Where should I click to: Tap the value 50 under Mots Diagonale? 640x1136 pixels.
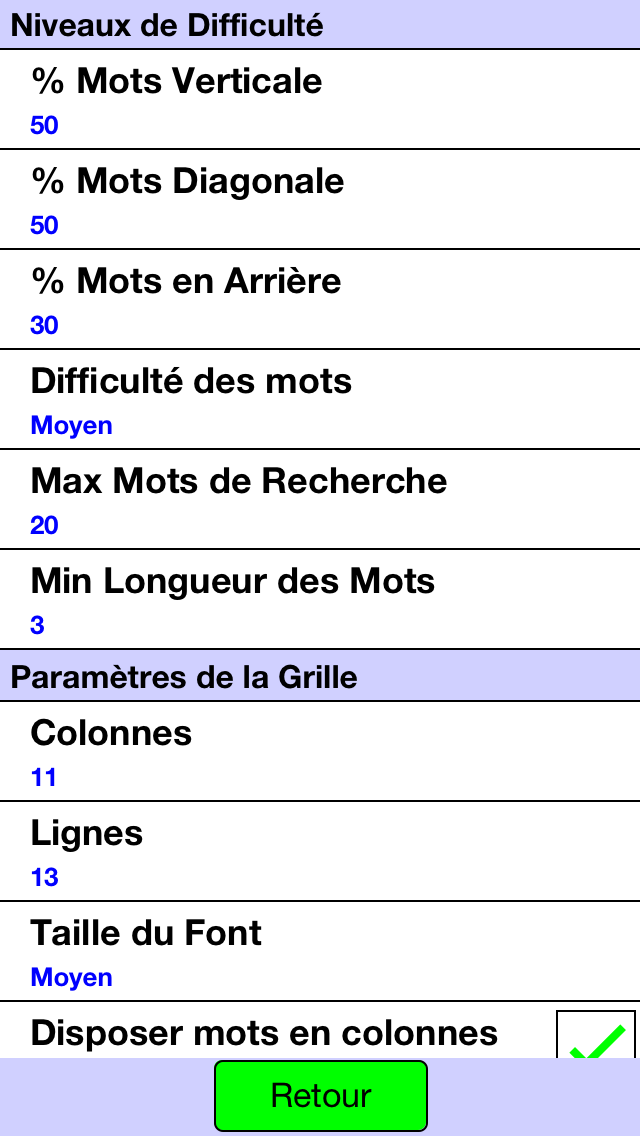[x=44, y=226]
